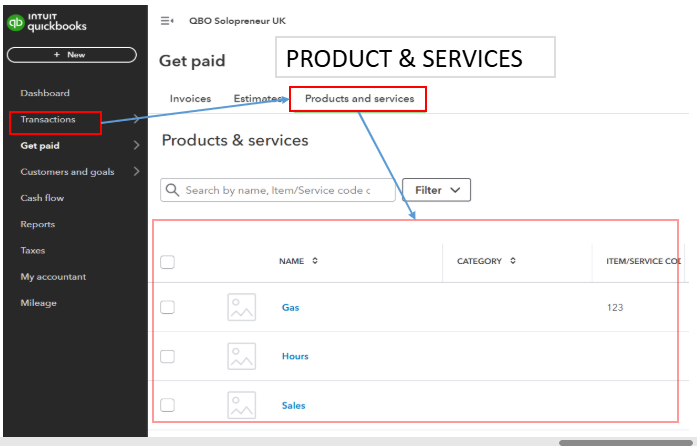Click the horizontal scrollbar at the bottom

tap(627, 442)
